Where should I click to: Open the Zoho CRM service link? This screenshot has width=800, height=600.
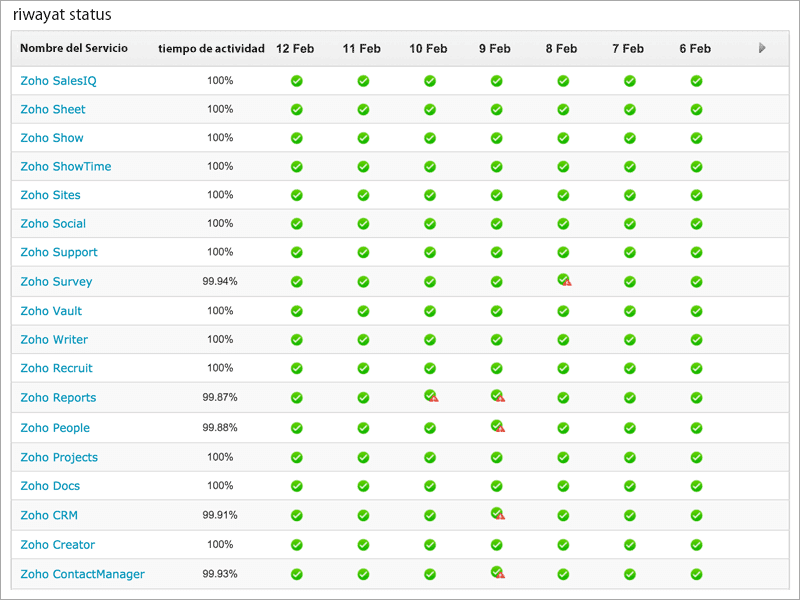tap(48, 514)
